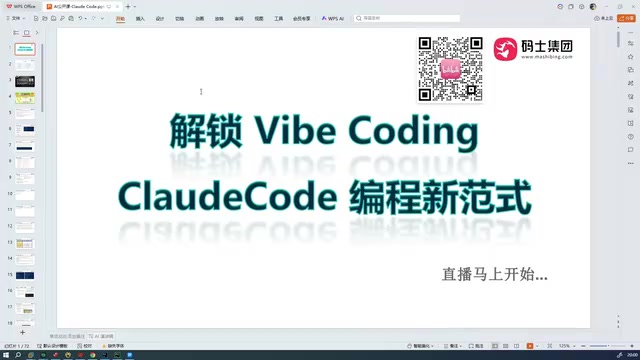Click the orange 分享 share button
Viewport: 640px width, 360px height.
tap(626, 18)
